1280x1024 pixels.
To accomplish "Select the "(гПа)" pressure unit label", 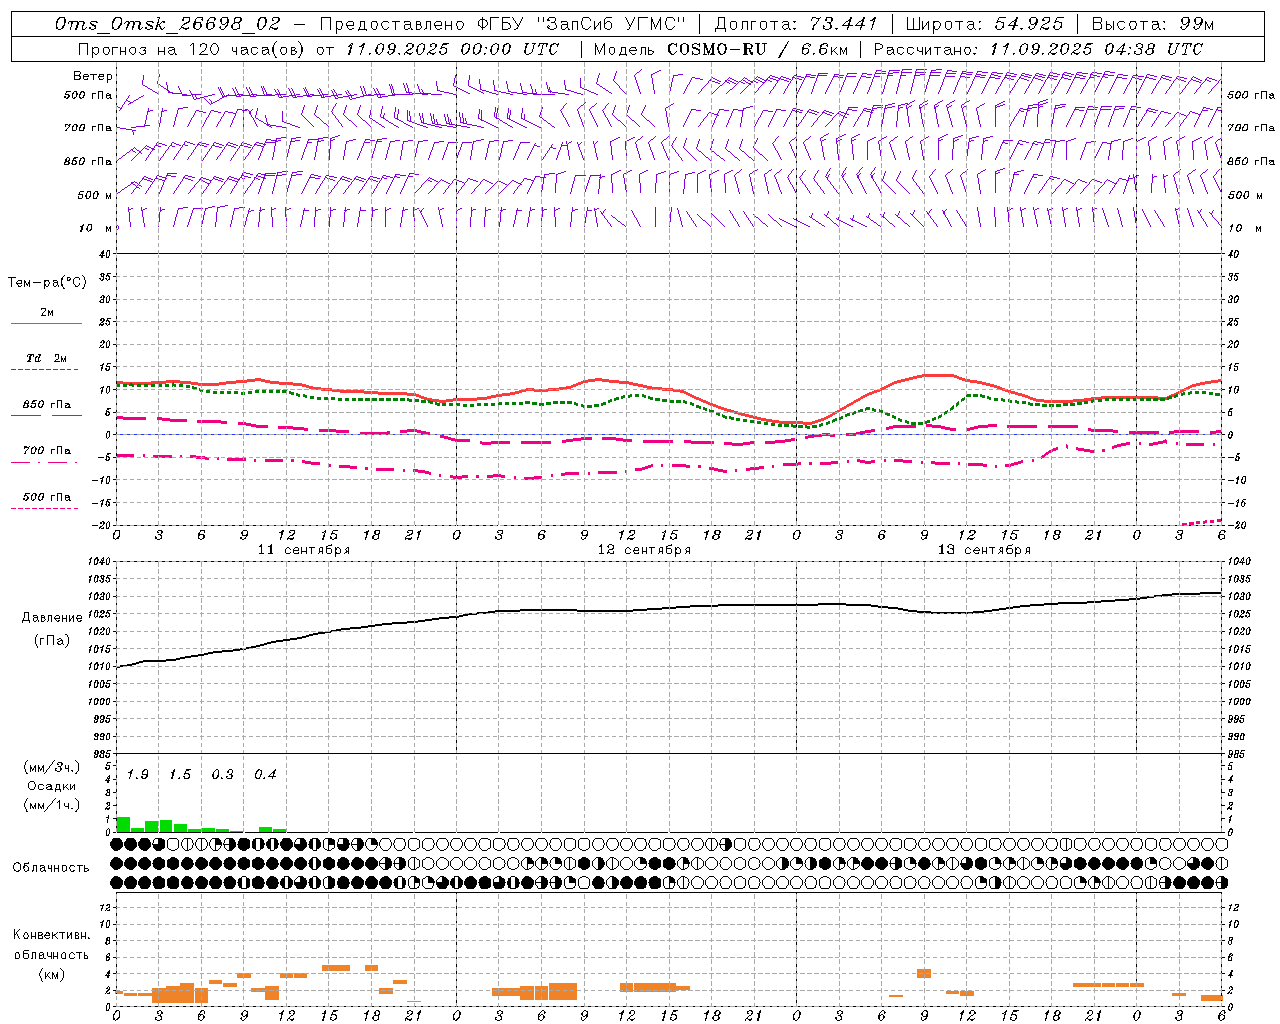I will (52, 641).
